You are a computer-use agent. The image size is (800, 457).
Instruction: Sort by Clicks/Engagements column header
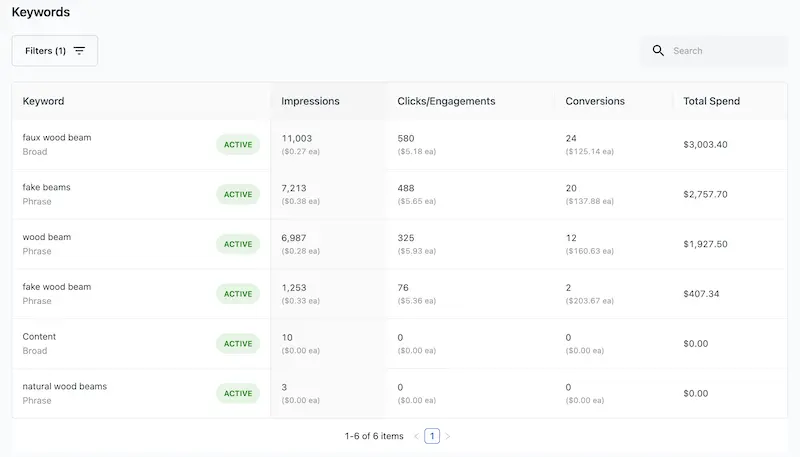(x=446, y=101)
